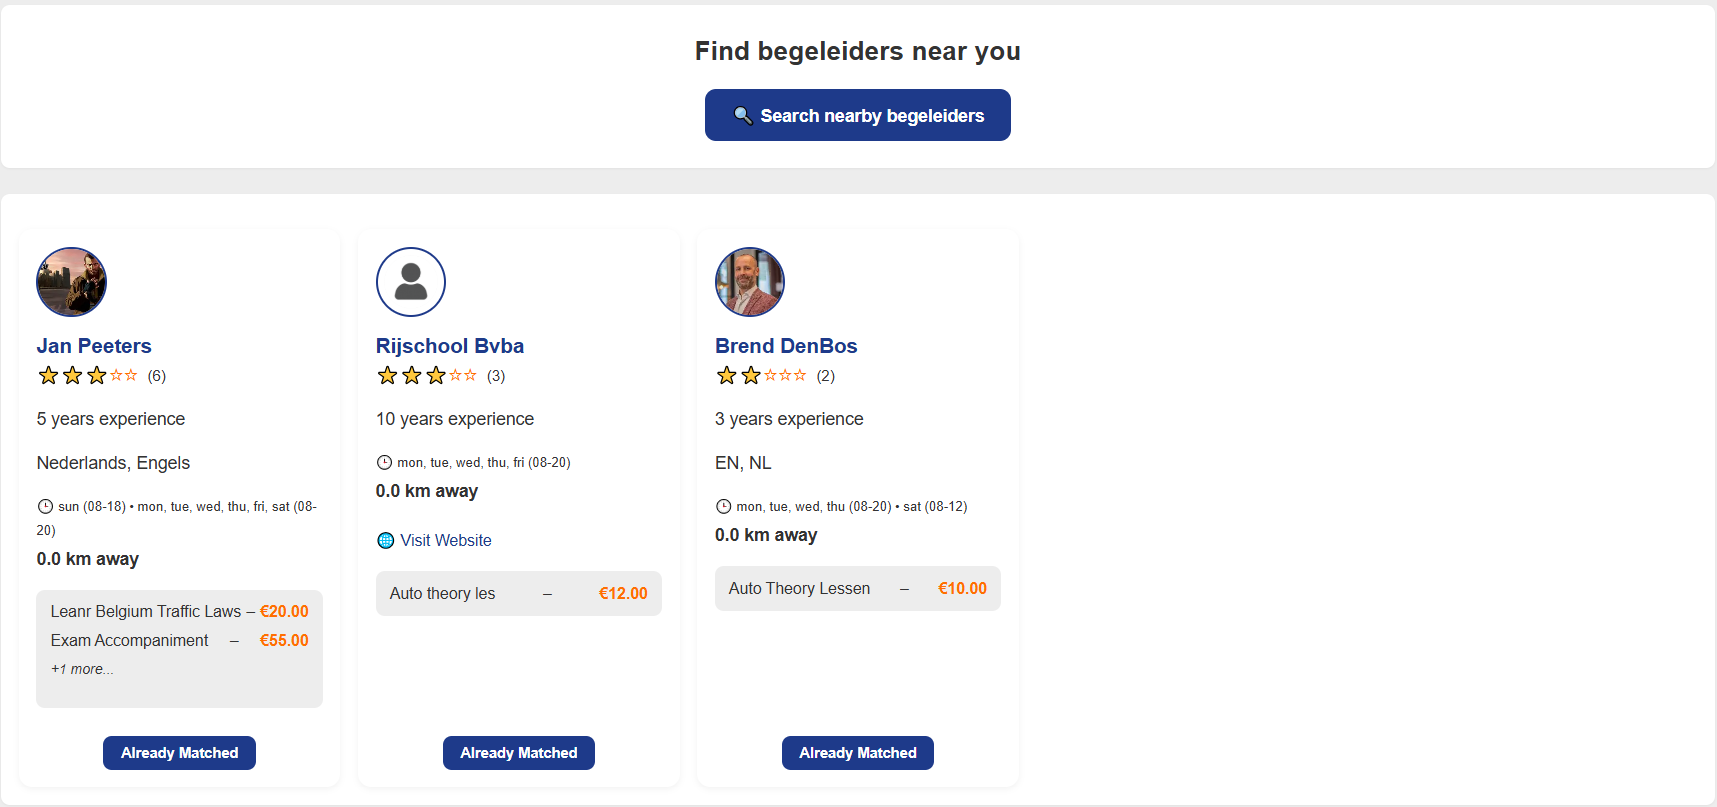Image resolution: width=1717 pixels, height=807 pixels.
Task: Click Brend DenBos star rating
Action: [x=761, y=376]
